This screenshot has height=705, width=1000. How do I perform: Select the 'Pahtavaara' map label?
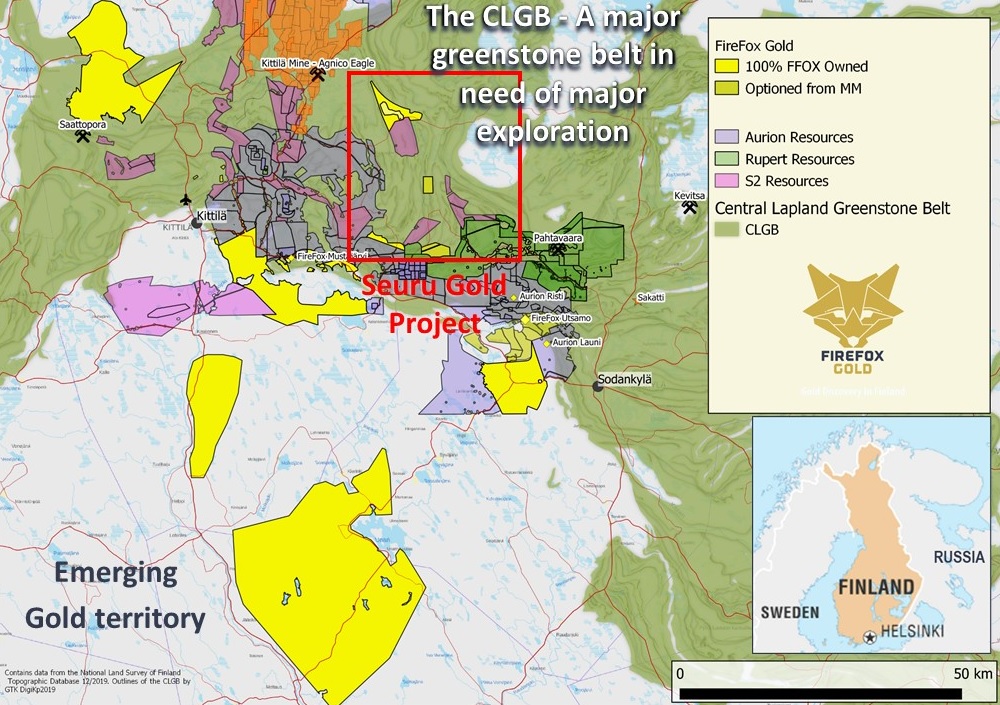coord(558,238)
